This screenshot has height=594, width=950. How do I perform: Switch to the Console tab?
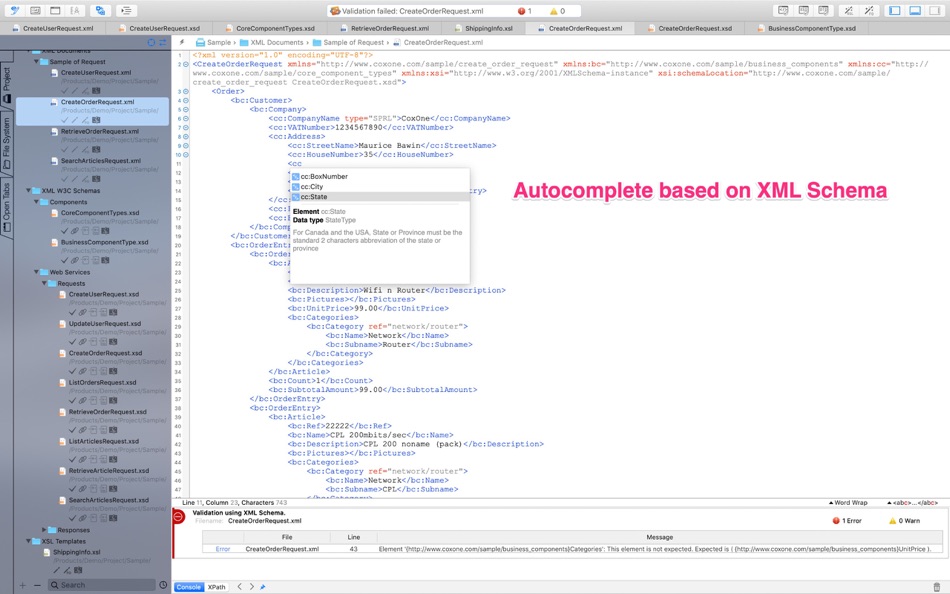(188, 587)
